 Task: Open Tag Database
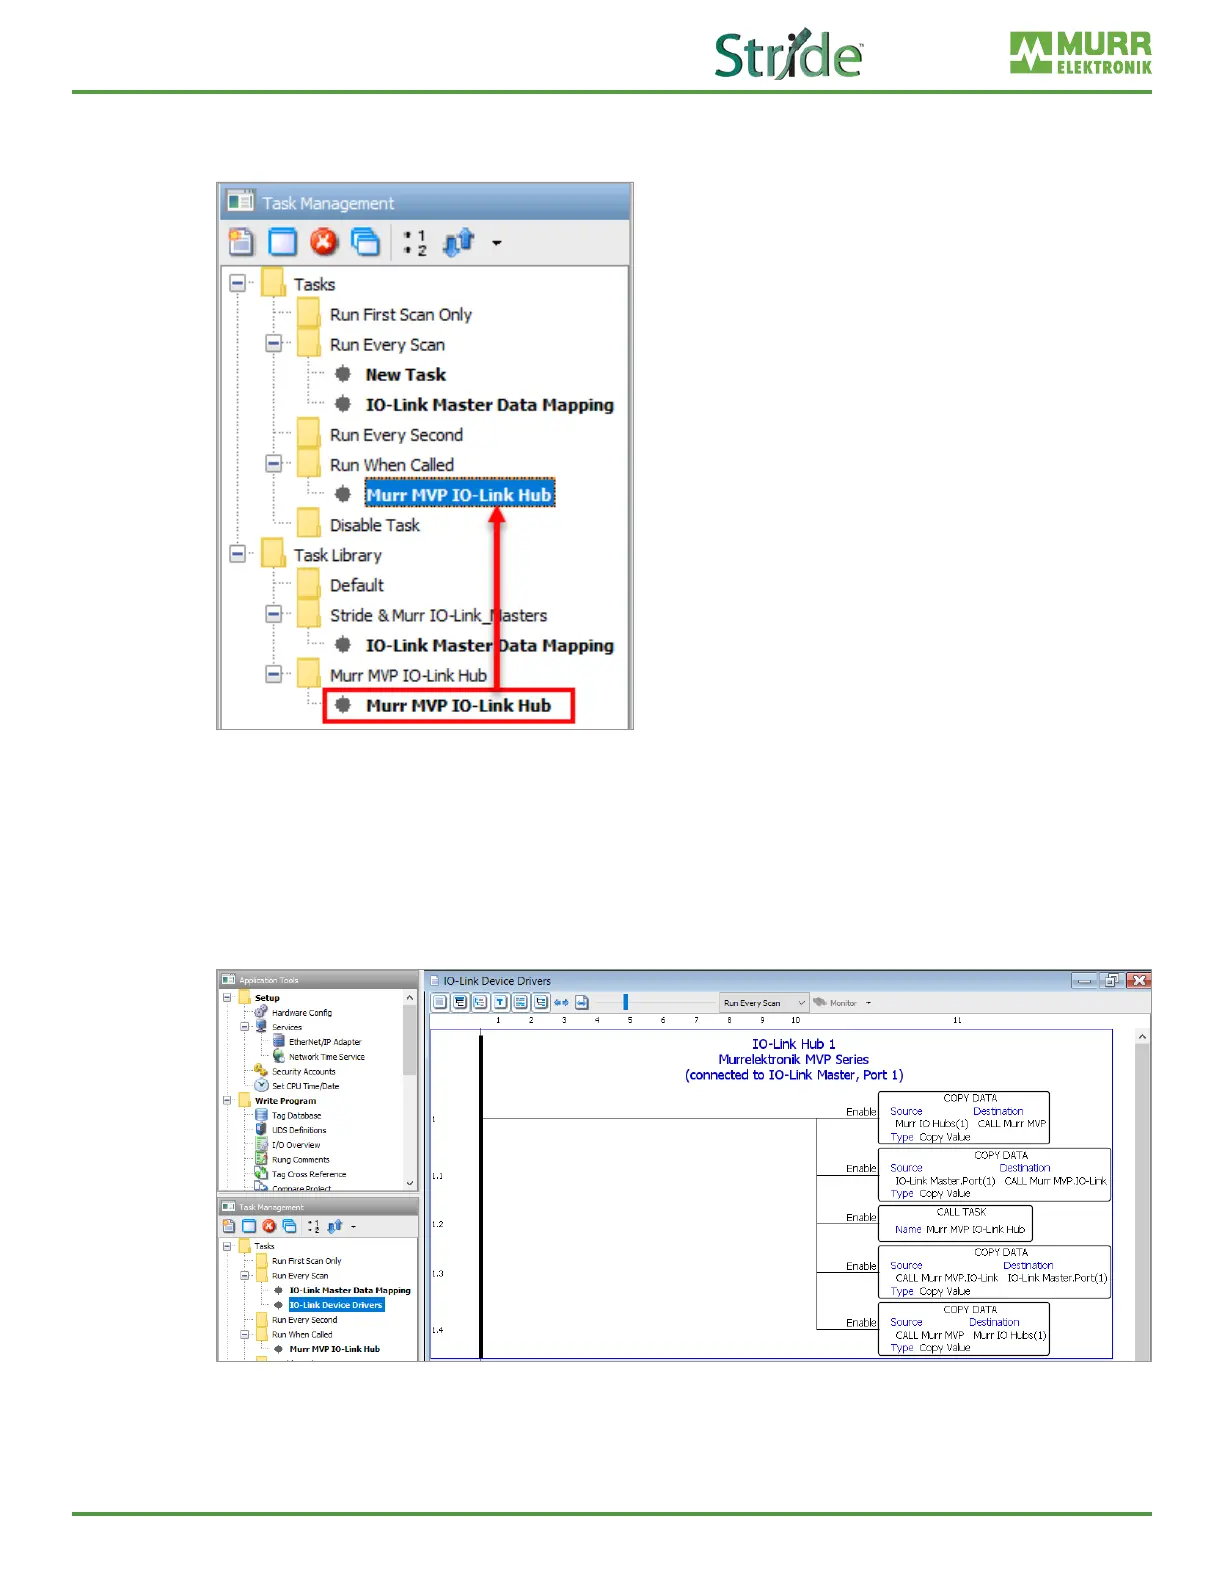[x=297, y=1115]
